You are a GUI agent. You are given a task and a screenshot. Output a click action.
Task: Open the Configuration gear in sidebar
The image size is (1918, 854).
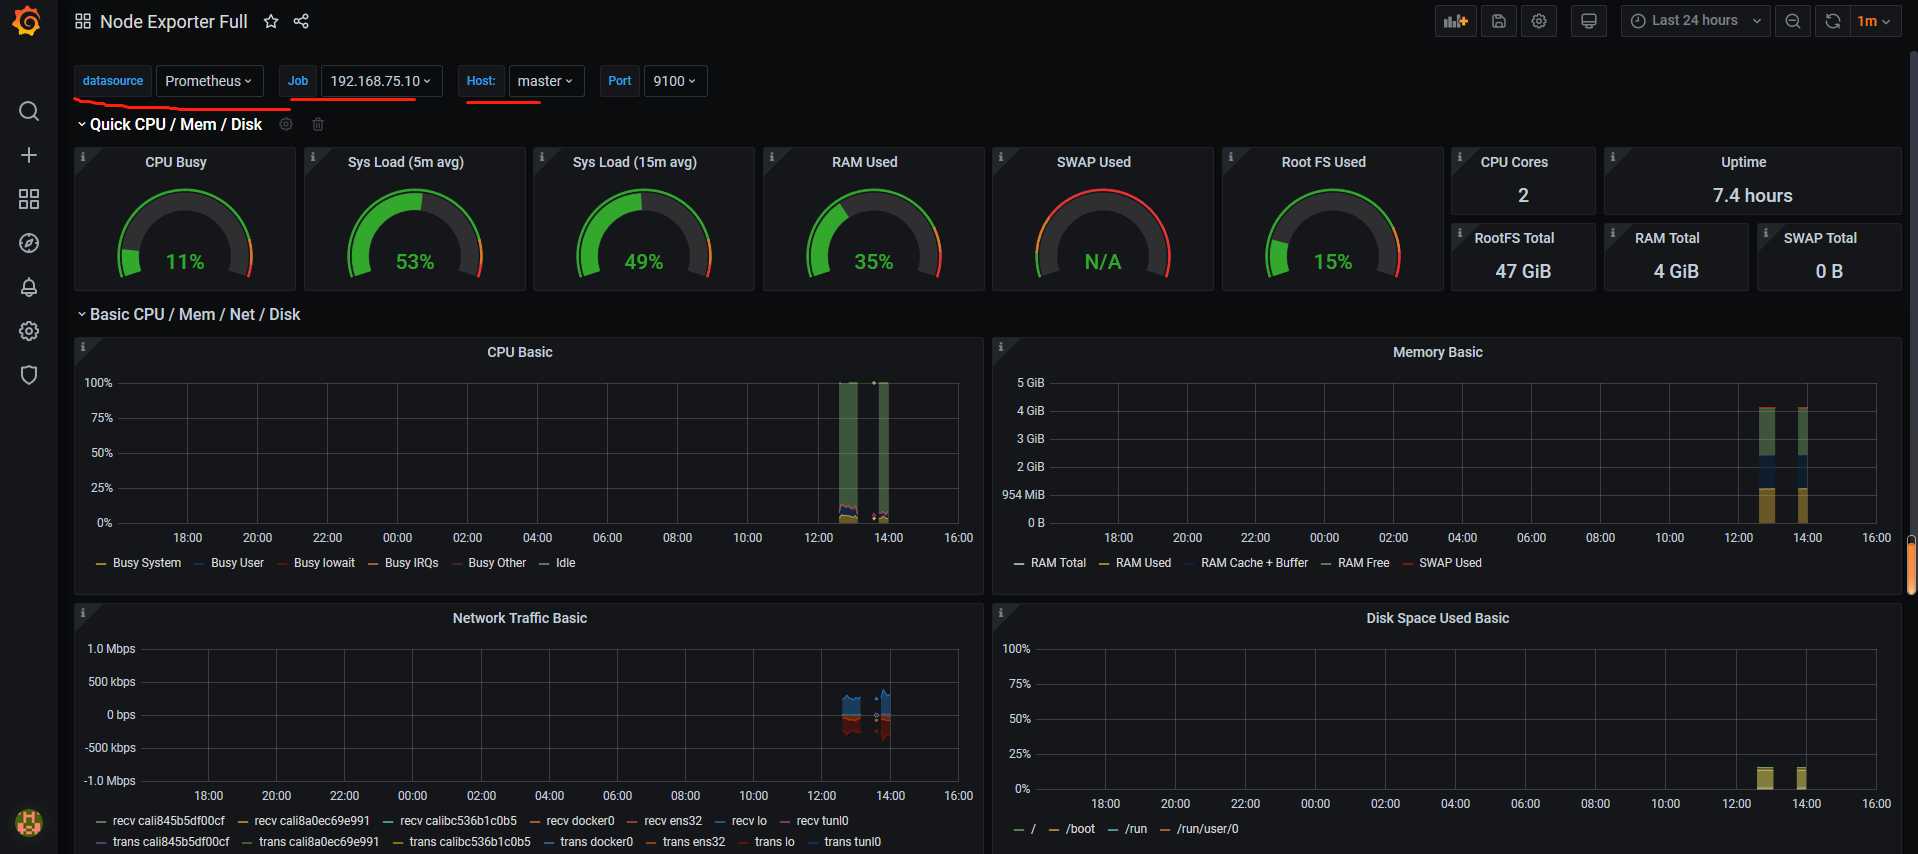point(29,331)
